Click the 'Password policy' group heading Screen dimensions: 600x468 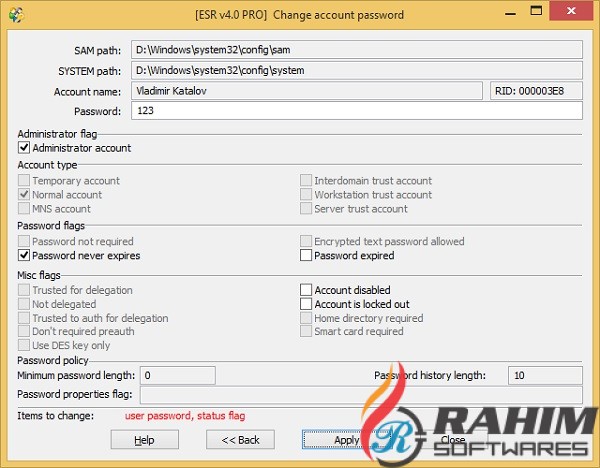point(53,360)
